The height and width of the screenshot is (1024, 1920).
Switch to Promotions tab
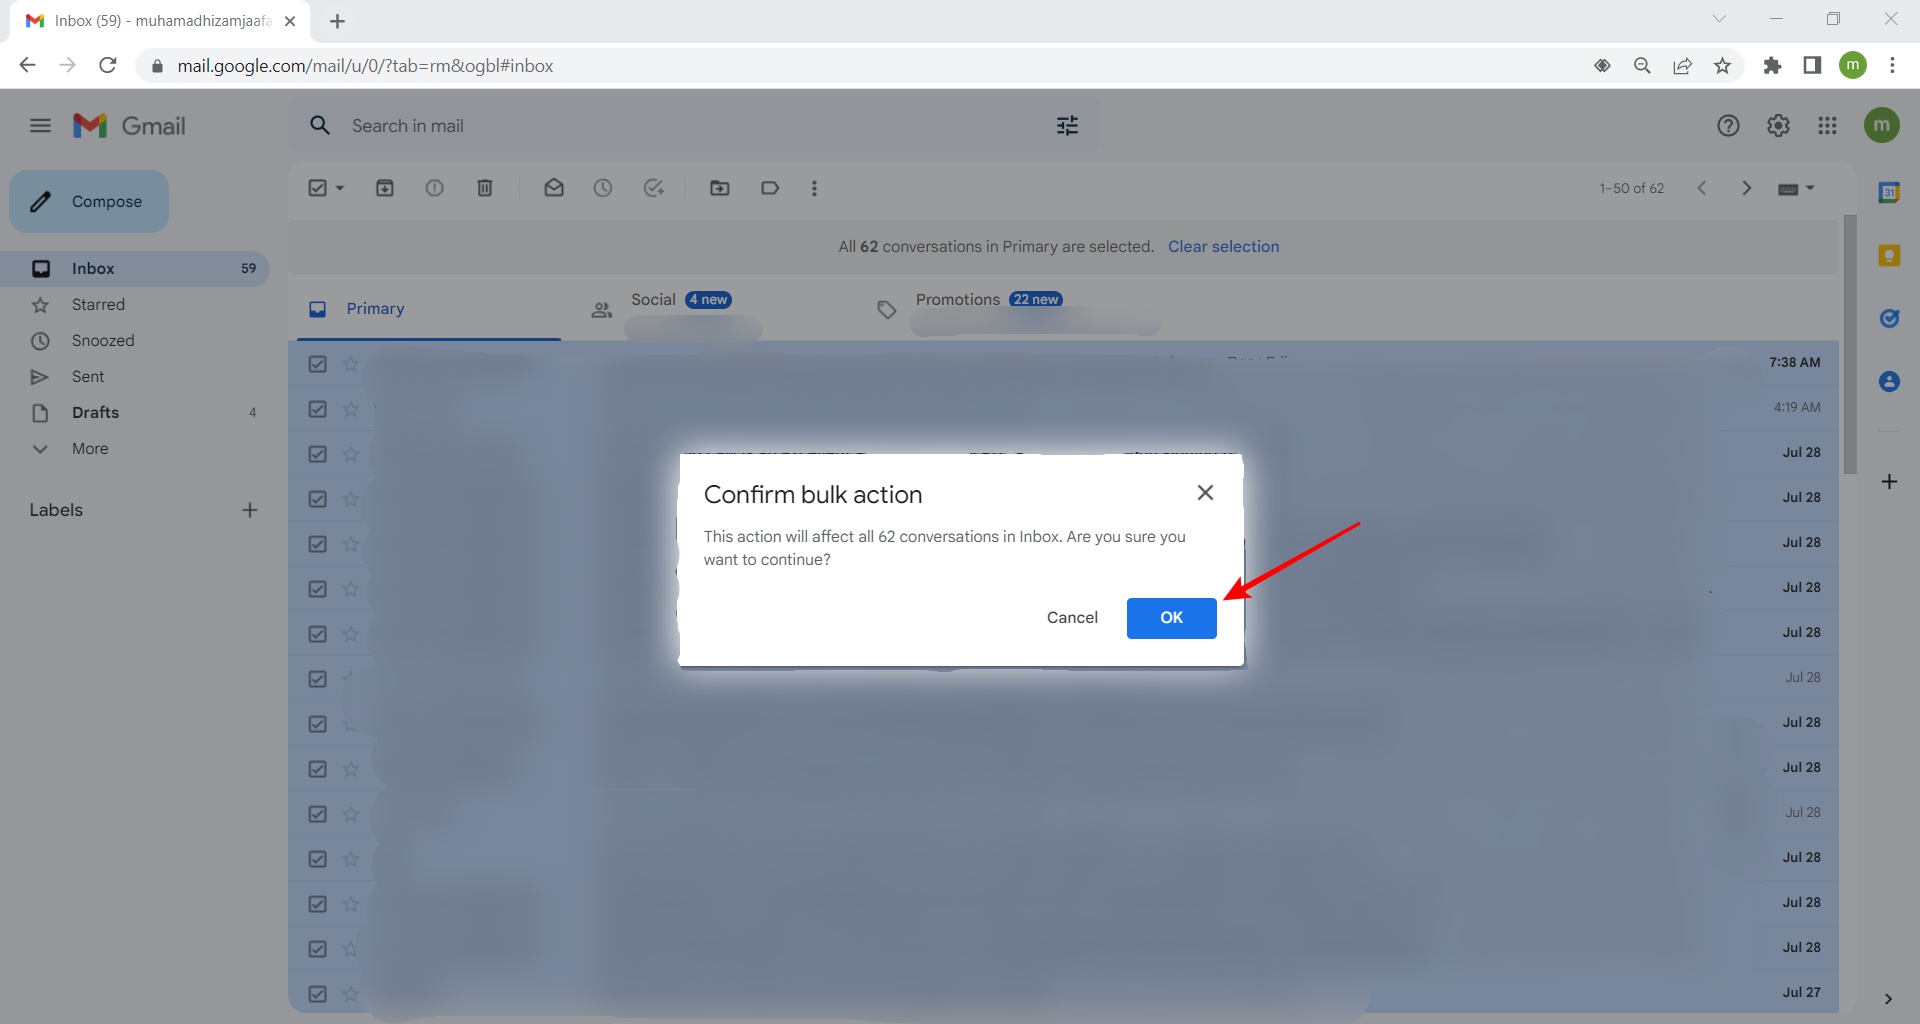coord(1000,309)
